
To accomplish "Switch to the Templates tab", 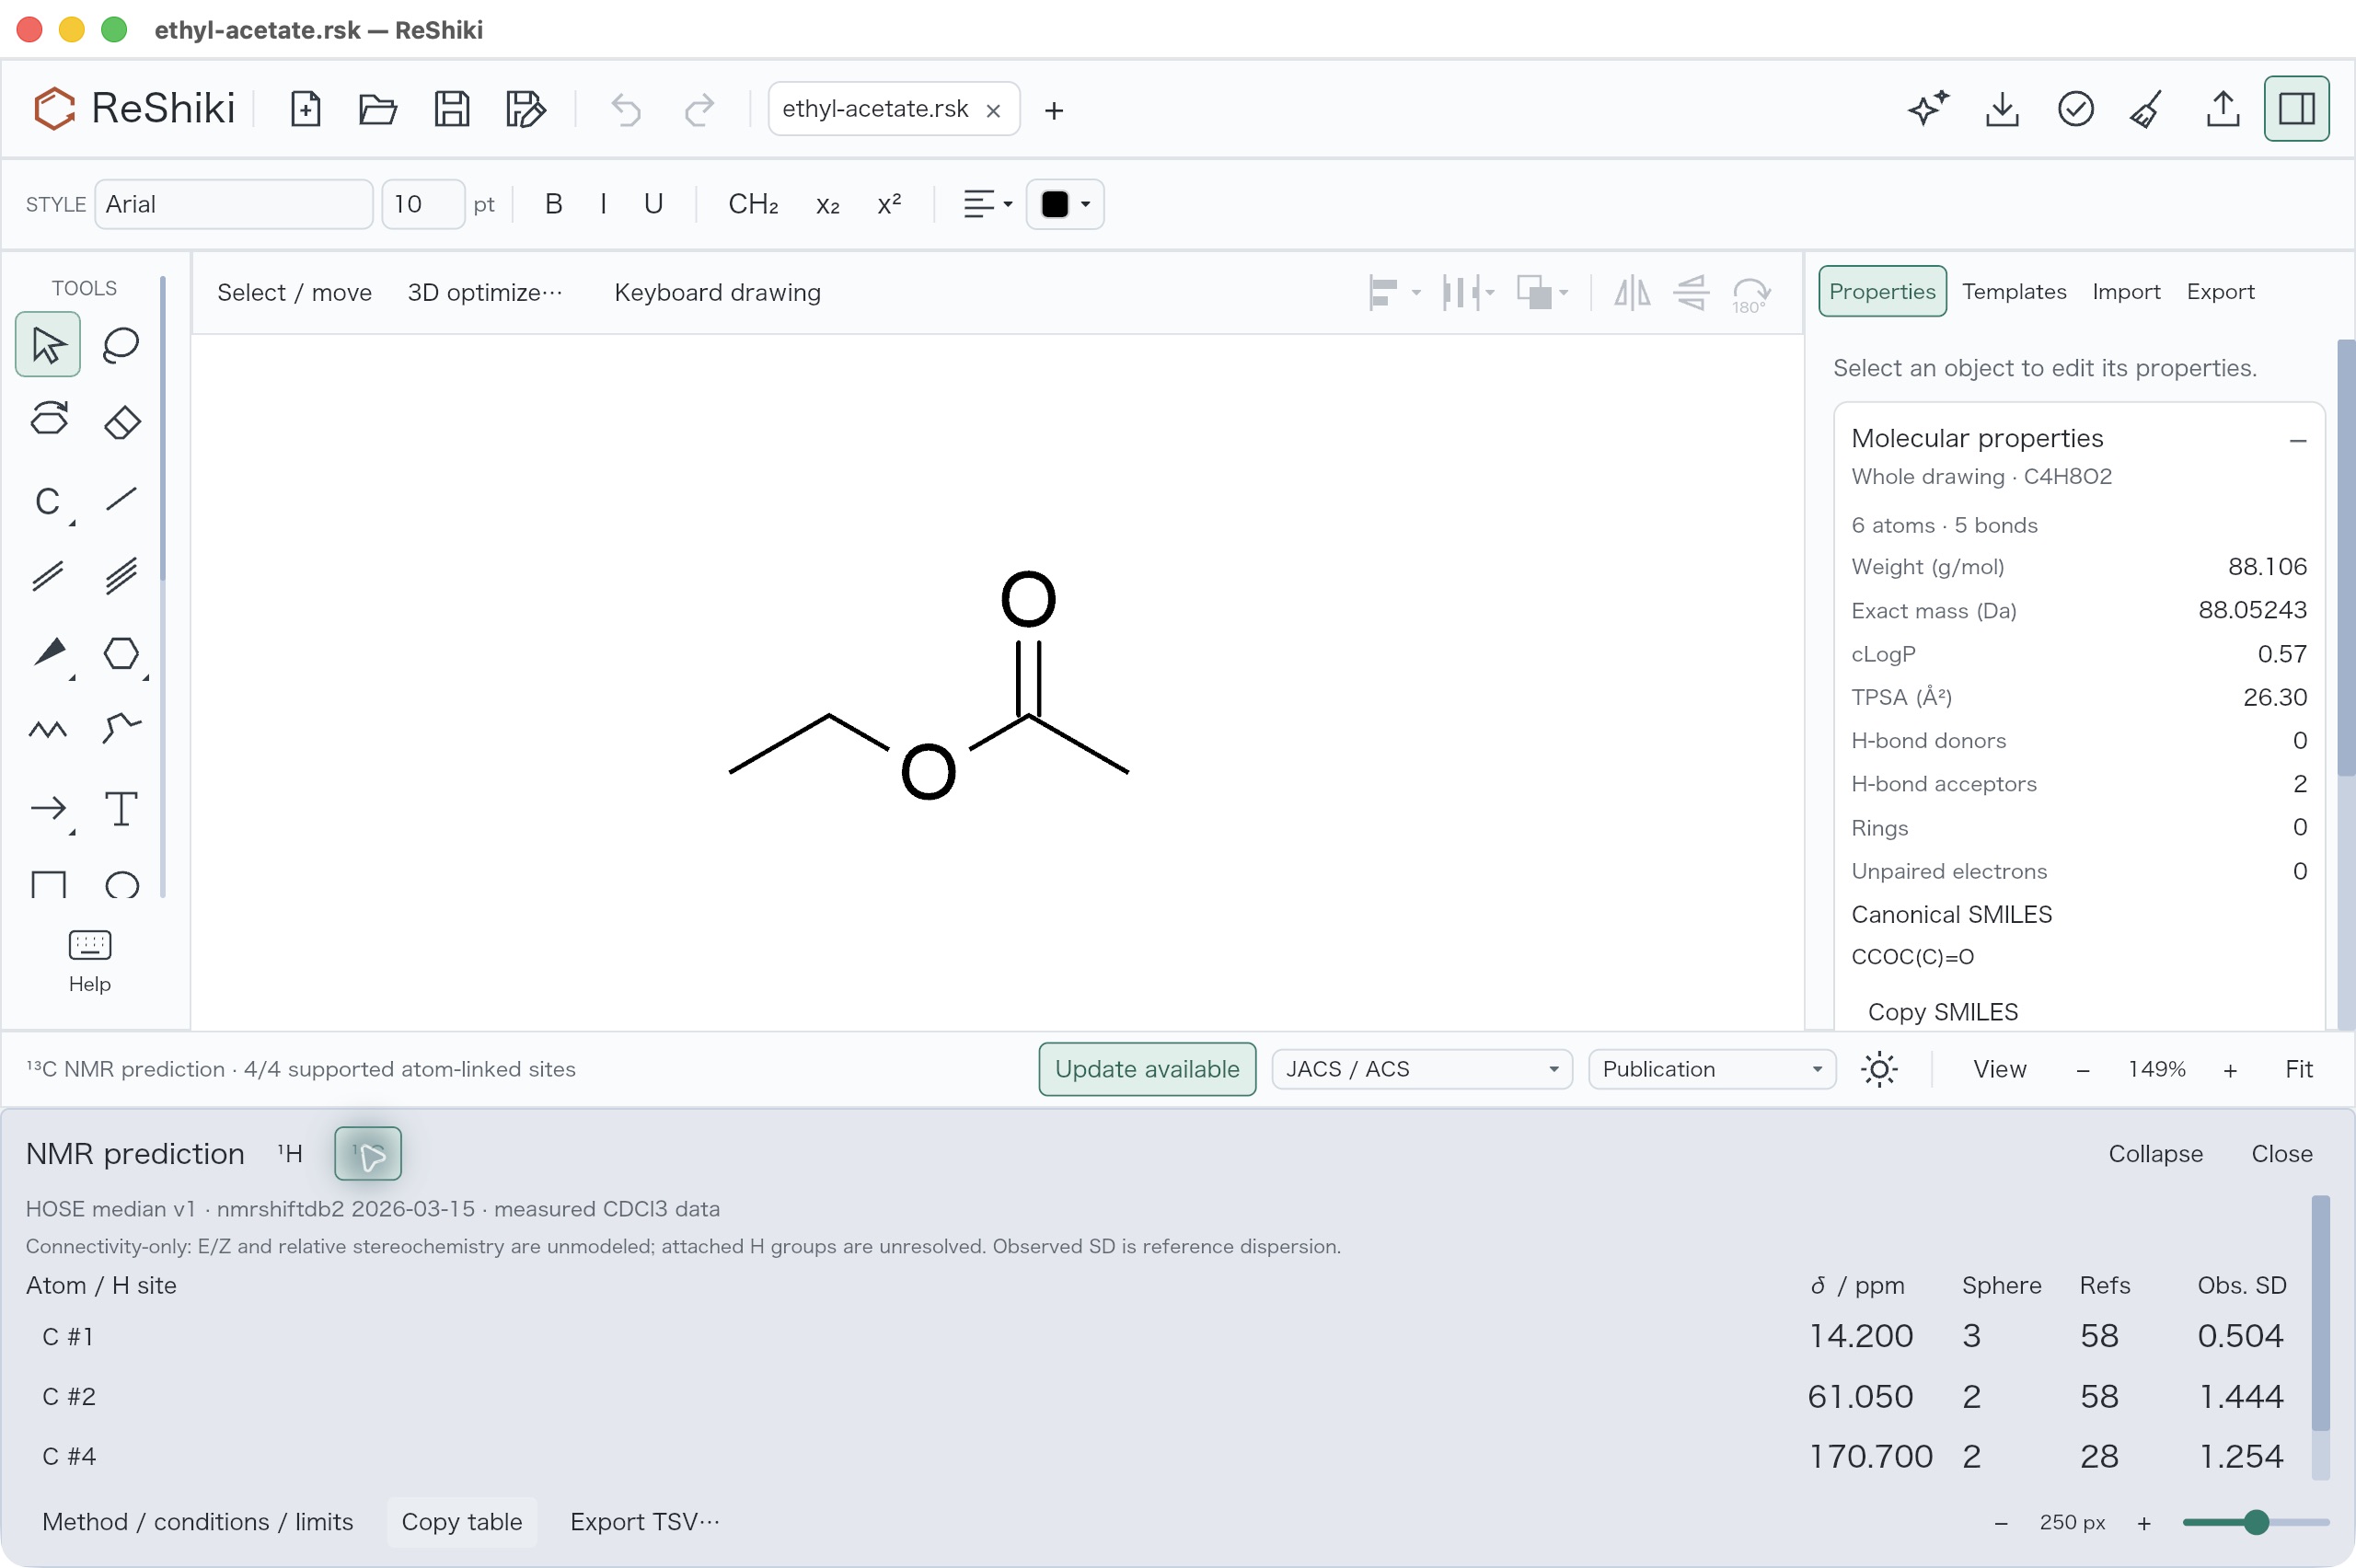I will click(x=2014, y=291).
